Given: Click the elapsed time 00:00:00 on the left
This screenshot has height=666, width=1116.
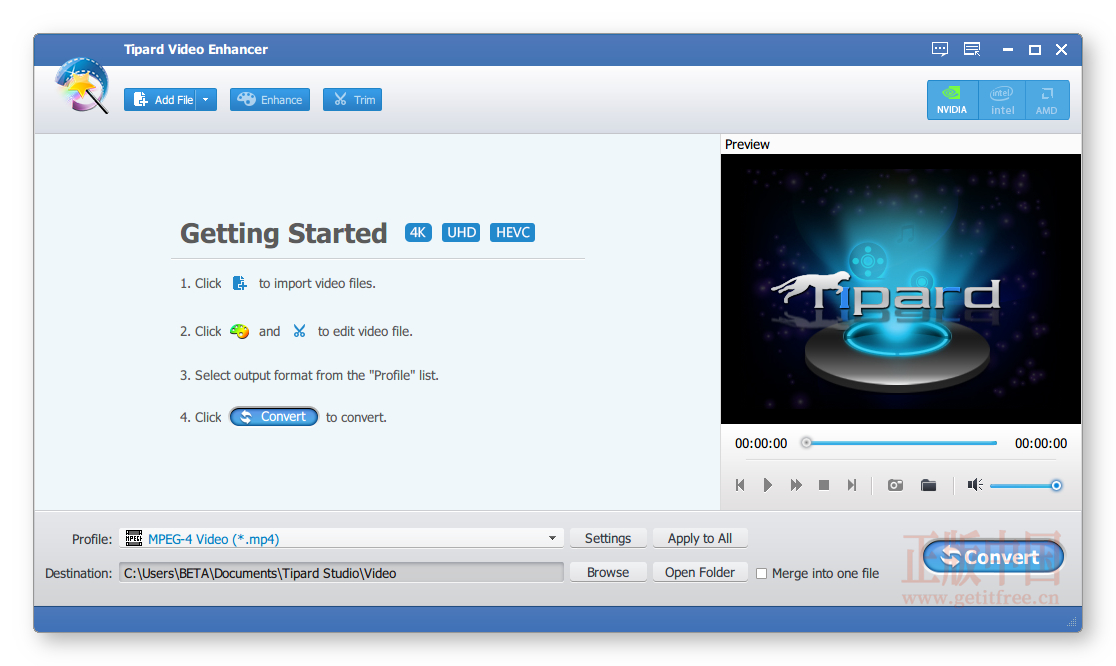Looking at the screenshot, I should pyautogui.click(x=761, y=443).
